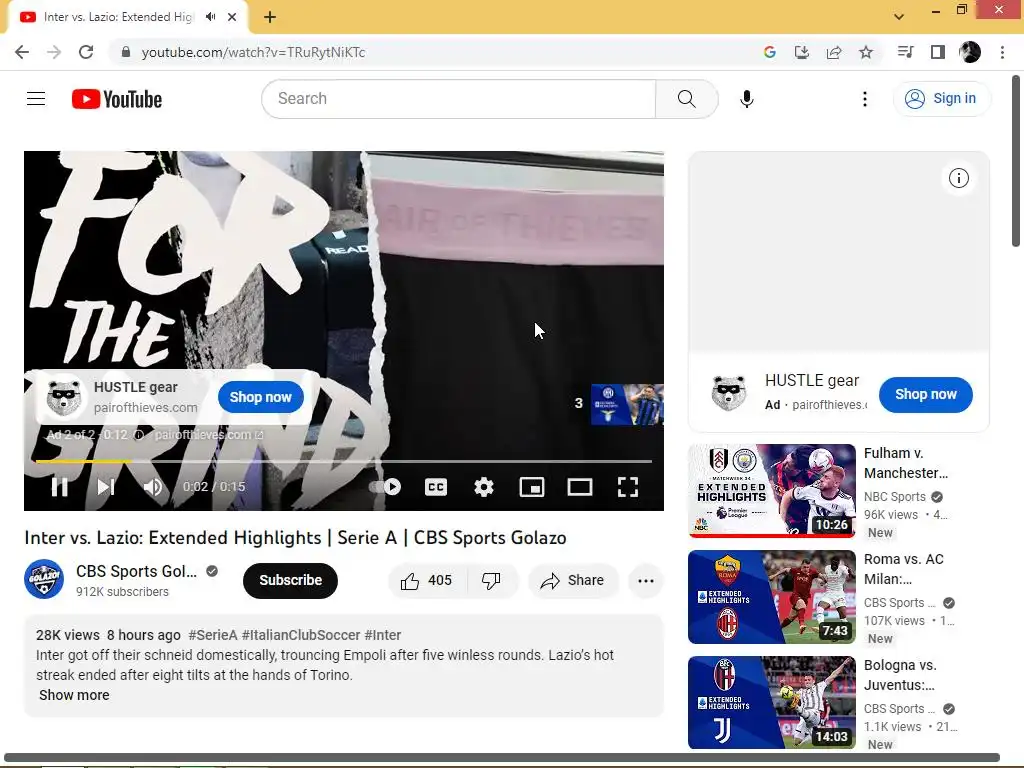Click NBC Sports channel name
The image size is (1024, 768).
(895, 497)
